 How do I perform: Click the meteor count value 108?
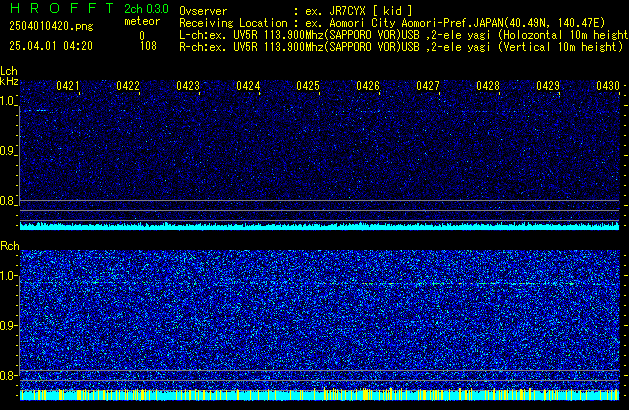pyautogui.click(x=148, y=46)
